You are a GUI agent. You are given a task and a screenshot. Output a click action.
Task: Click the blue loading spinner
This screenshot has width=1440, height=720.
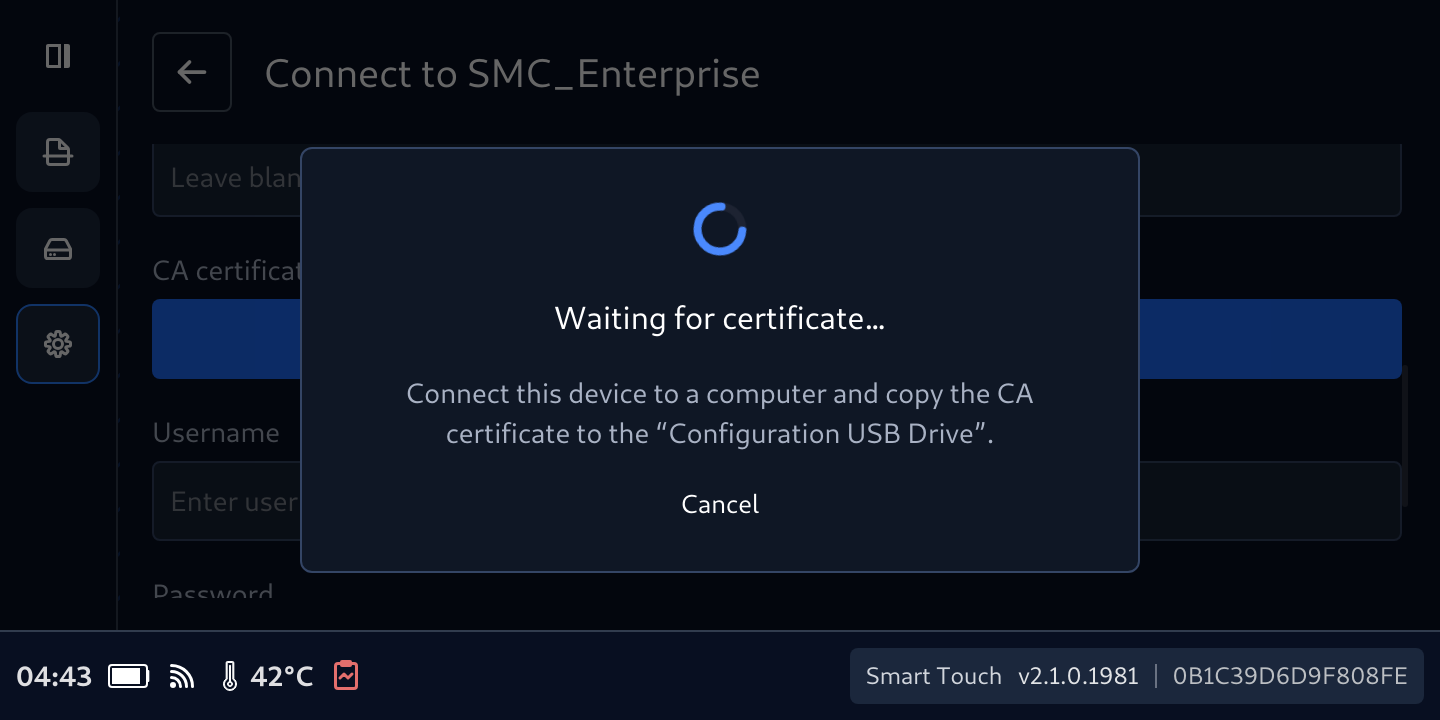coord(720,229)
